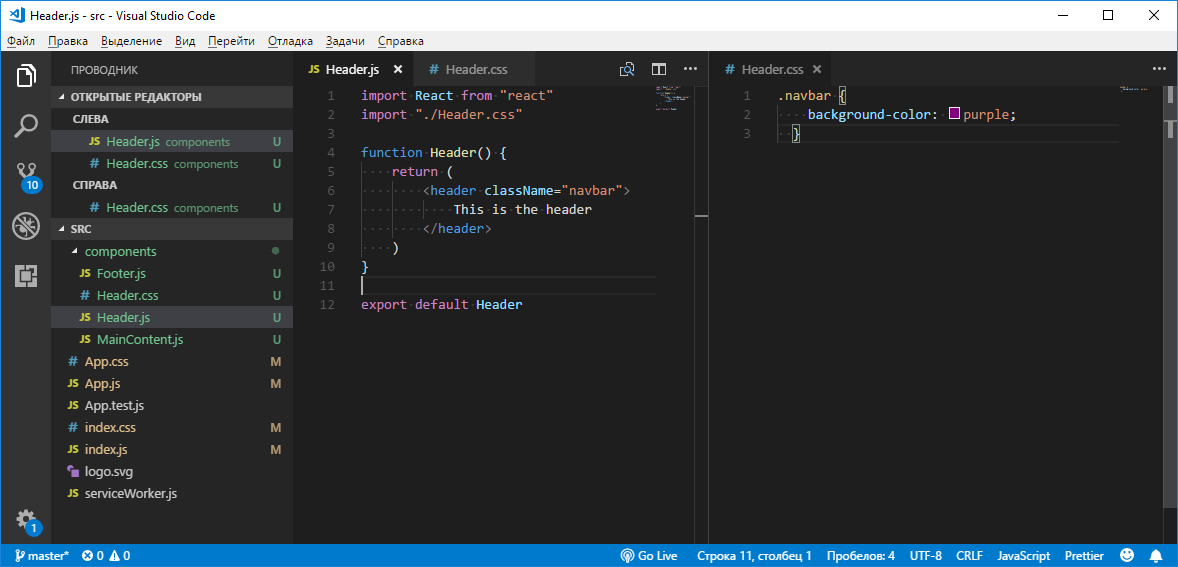1178x567 pixels.
Task: Click the errors and warnings status indicator
Action: tap(106, 556)
